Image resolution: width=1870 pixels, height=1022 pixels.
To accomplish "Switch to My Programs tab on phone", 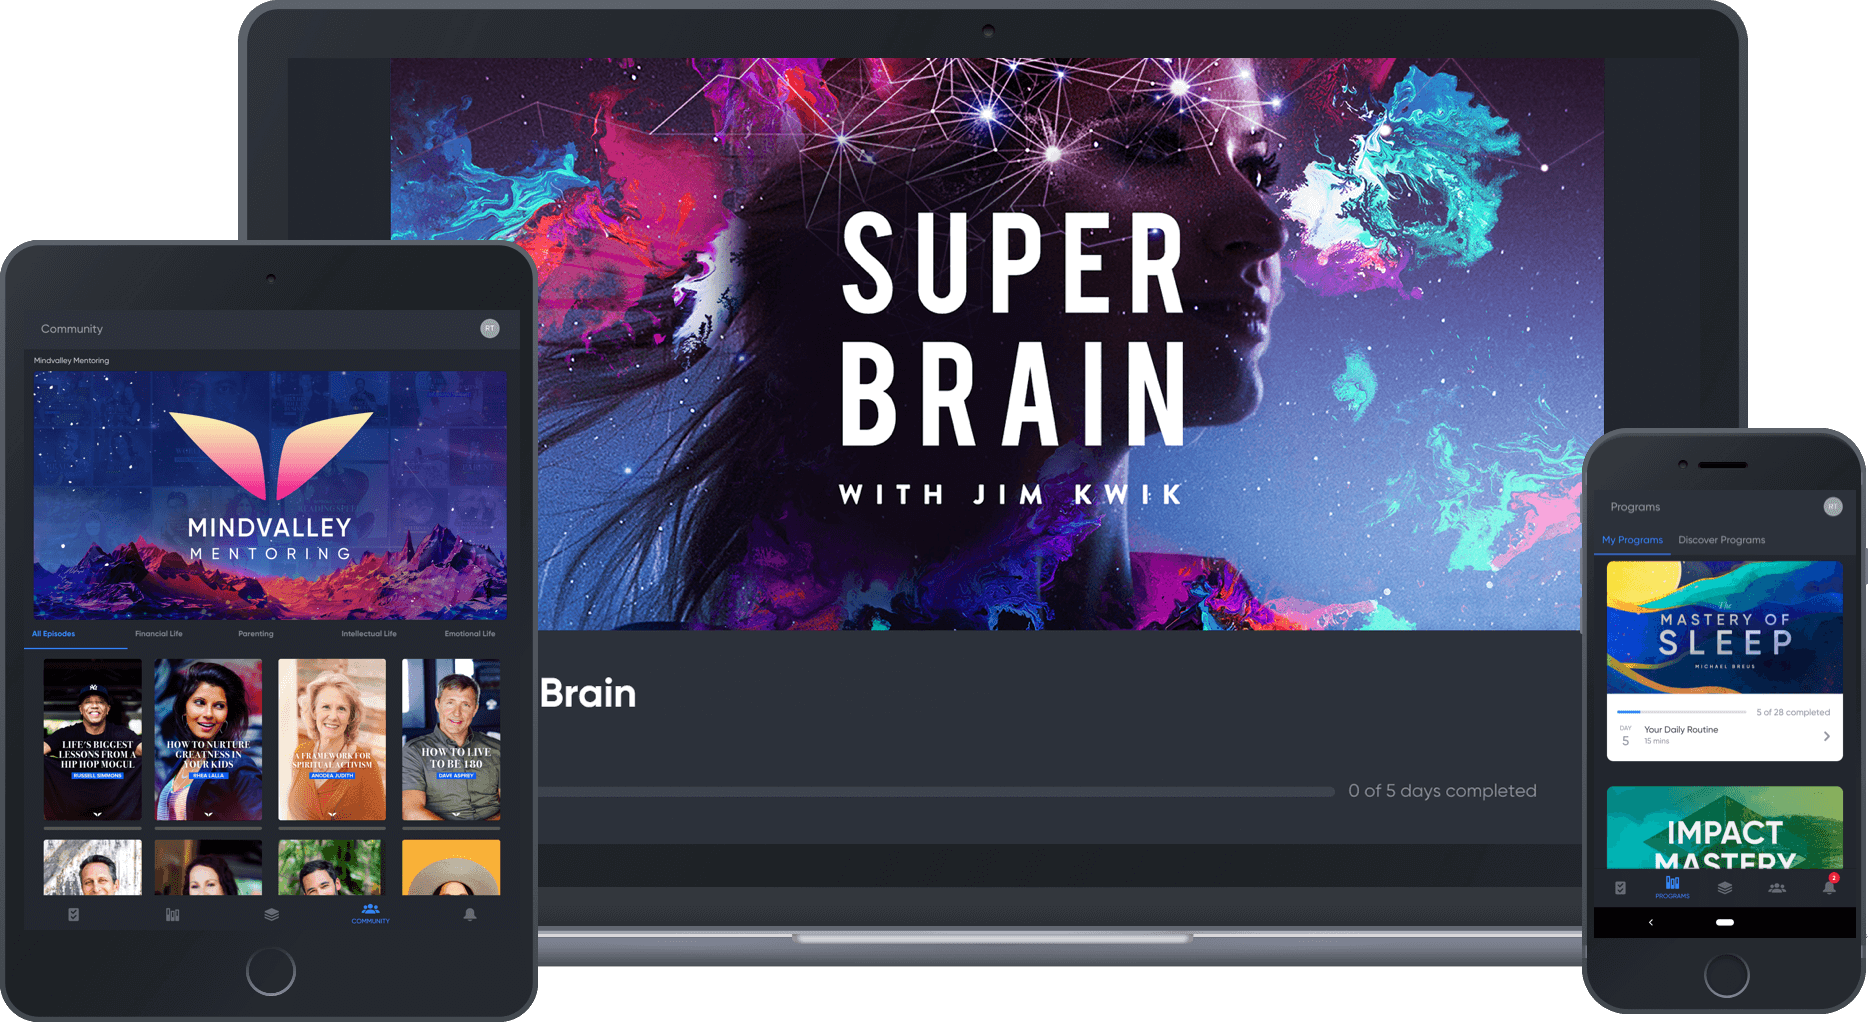I will [x=1632, y=540].
